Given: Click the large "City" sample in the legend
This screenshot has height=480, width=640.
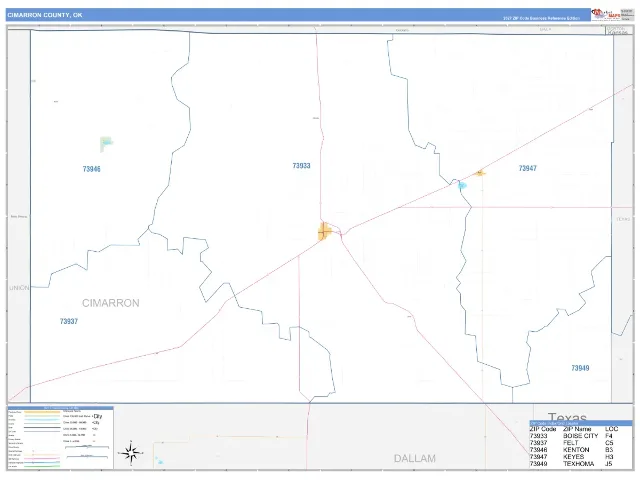Looking at the screenshot, I should [98, 416].
